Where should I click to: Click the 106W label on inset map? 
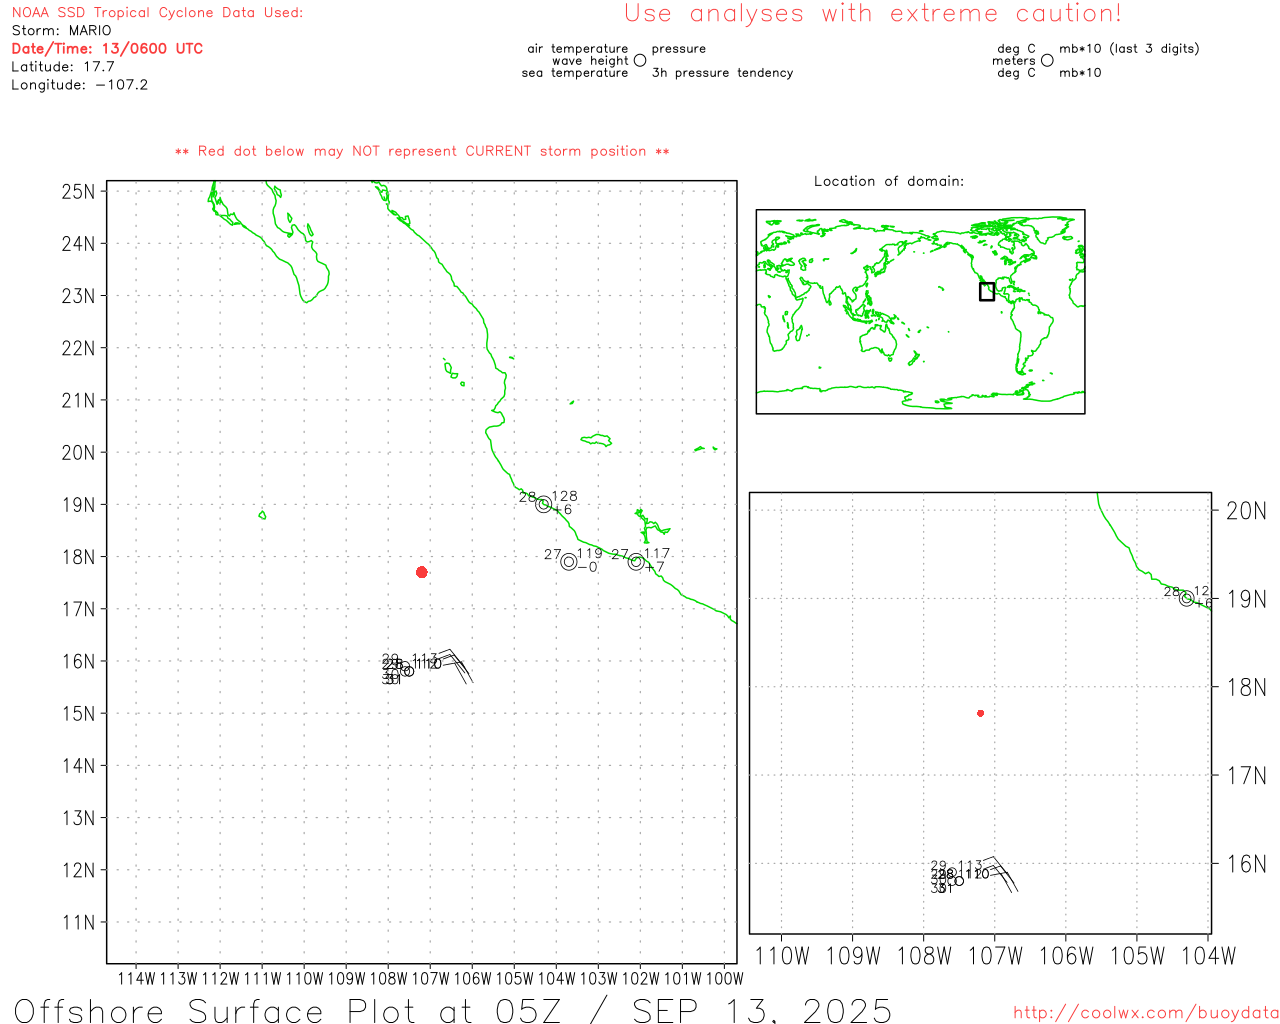(x=1067, y=956)
